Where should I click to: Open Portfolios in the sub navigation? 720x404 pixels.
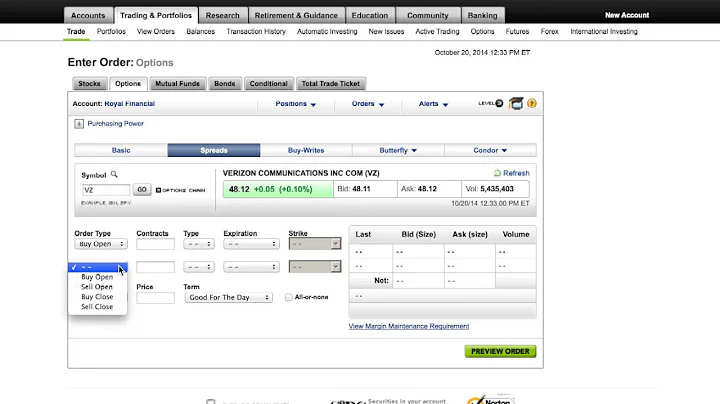tap(111, 32)
